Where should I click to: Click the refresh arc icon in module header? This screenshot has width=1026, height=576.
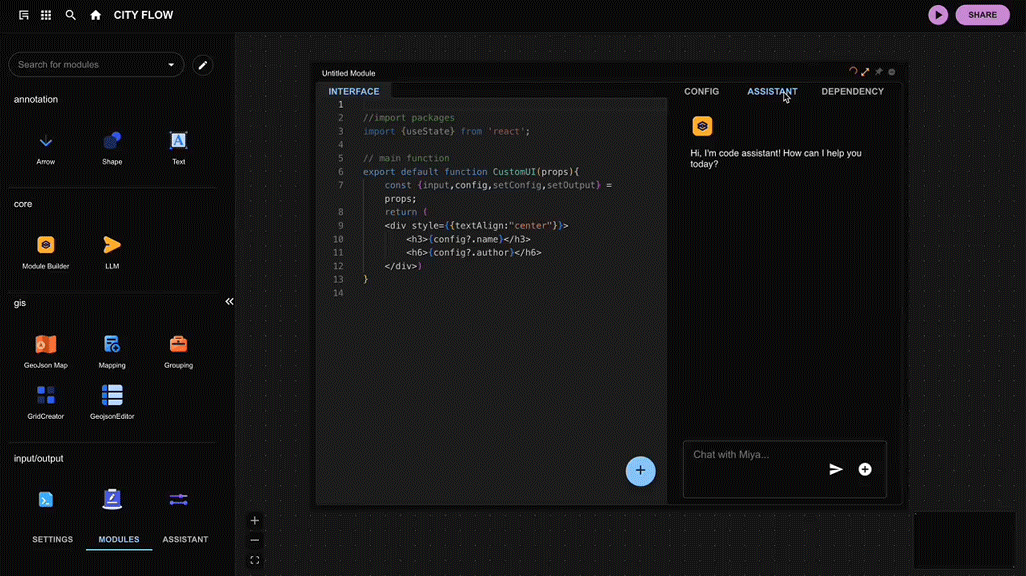853,71
